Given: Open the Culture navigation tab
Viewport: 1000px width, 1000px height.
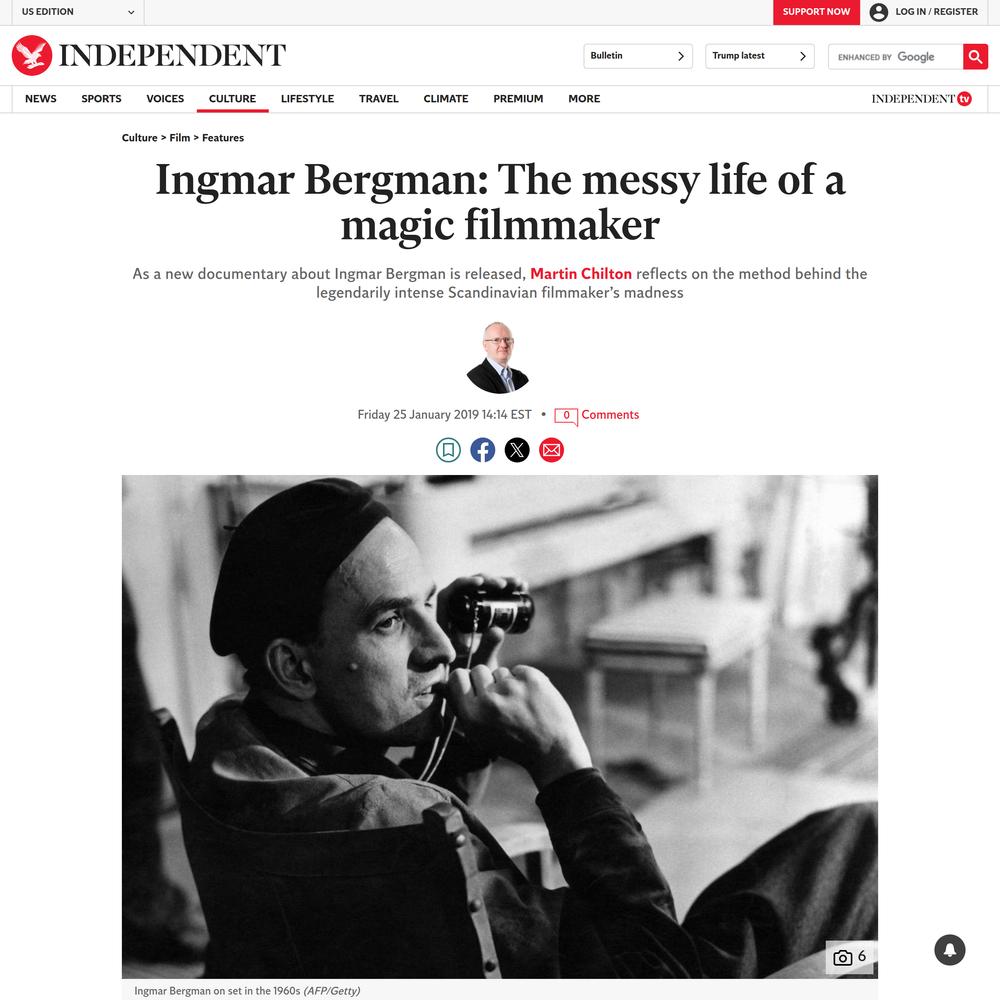Looking at the screenshot, I should 232,99.
